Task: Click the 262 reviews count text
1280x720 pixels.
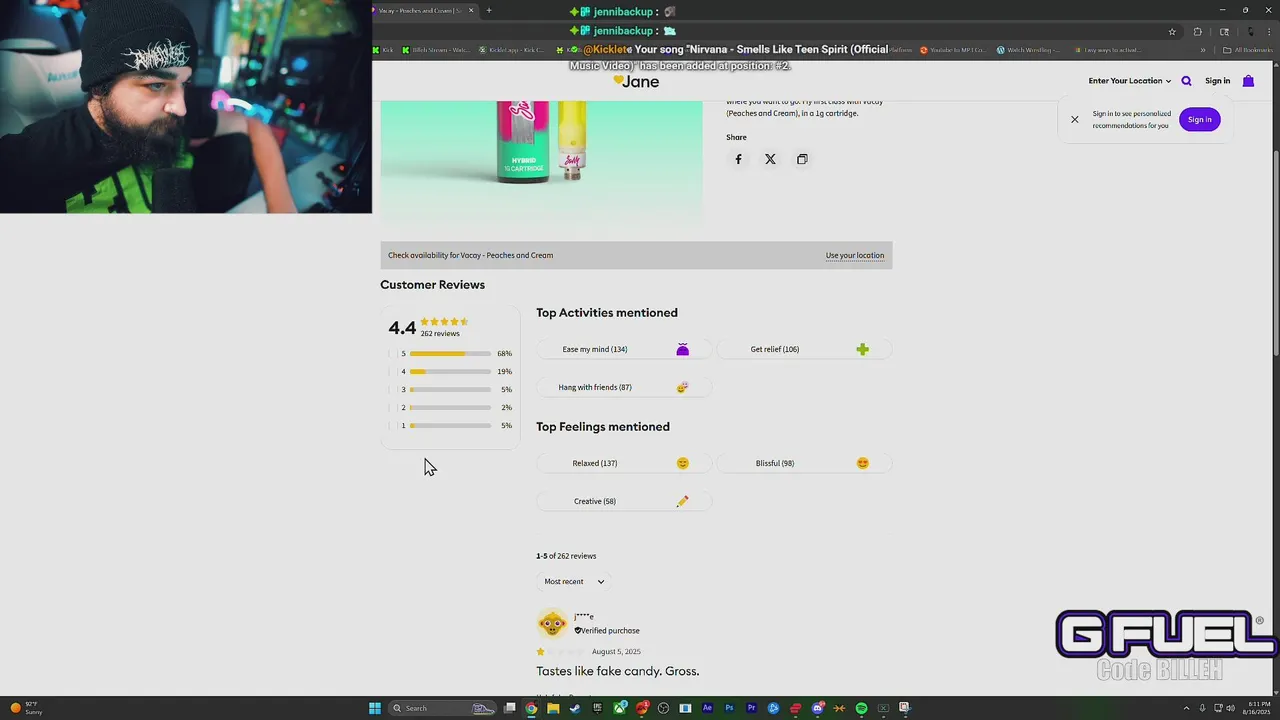Action: pos(440,334)
